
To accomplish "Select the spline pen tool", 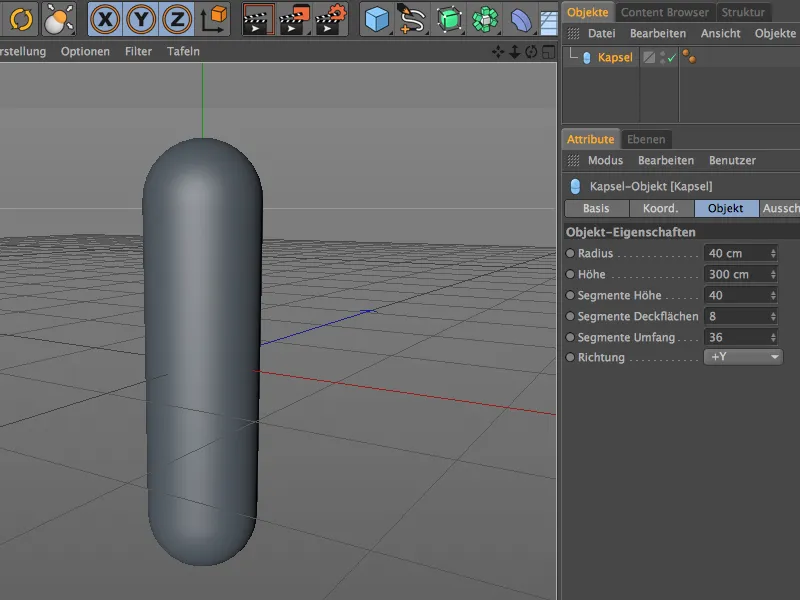I will click(412, 19).
